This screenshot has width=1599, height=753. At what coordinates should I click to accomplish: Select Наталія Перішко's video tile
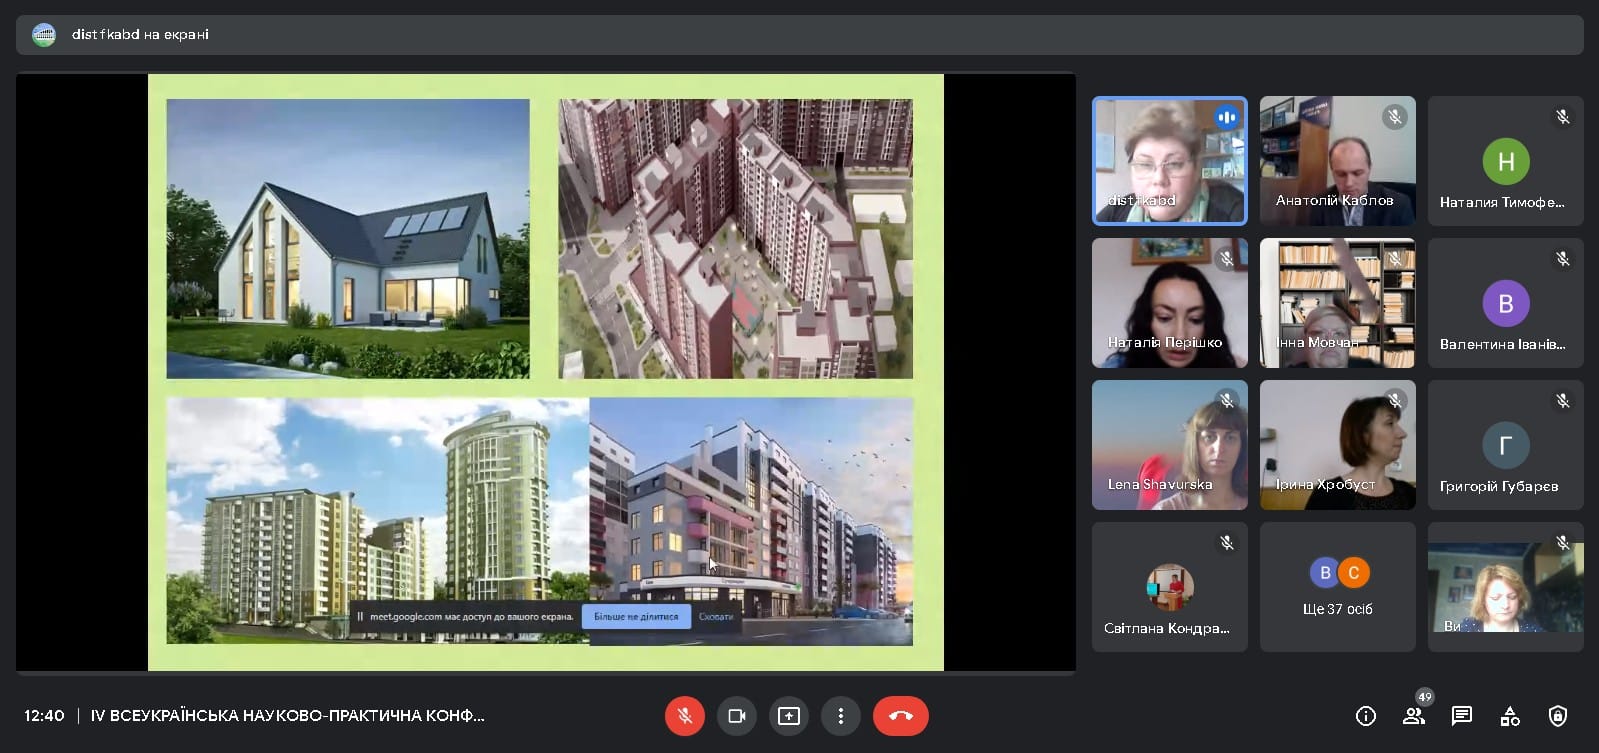(x=1170, y=303)
